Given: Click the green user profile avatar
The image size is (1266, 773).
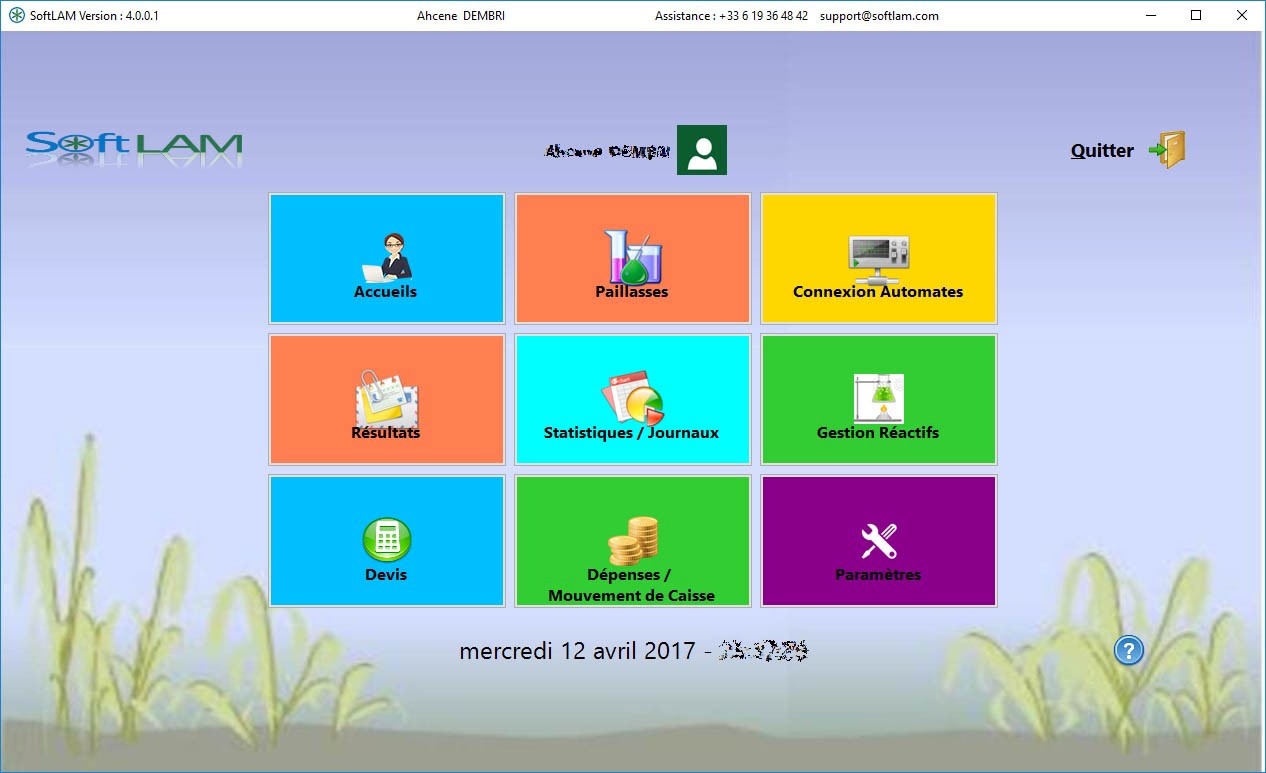Looking at the screenshot, I should coord(701,150).
